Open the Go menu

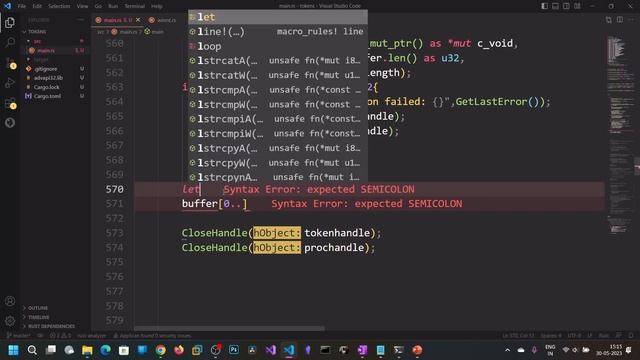[98, 6]
